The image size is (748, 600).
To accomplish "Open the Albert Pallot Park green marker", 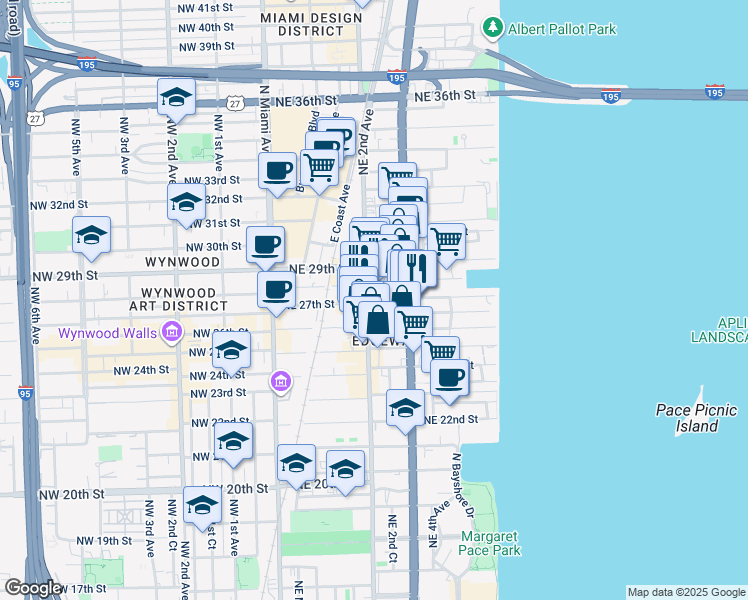I will [x=492, y=29].
